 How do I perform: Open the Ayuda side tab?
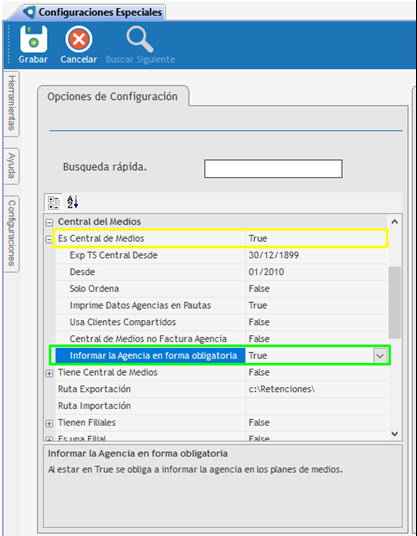point(12,166)
